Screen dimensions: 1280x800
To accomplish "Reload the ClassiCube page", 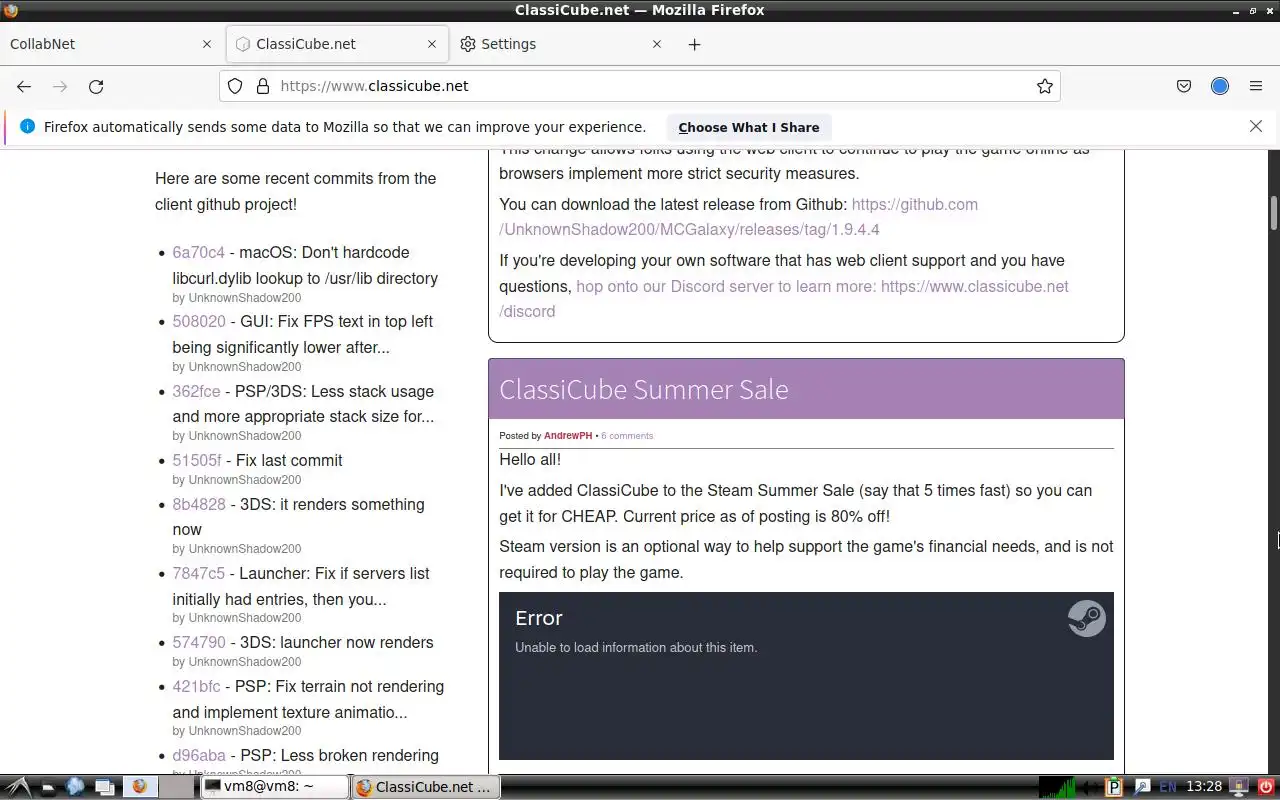I will click(x=96, y=86).
